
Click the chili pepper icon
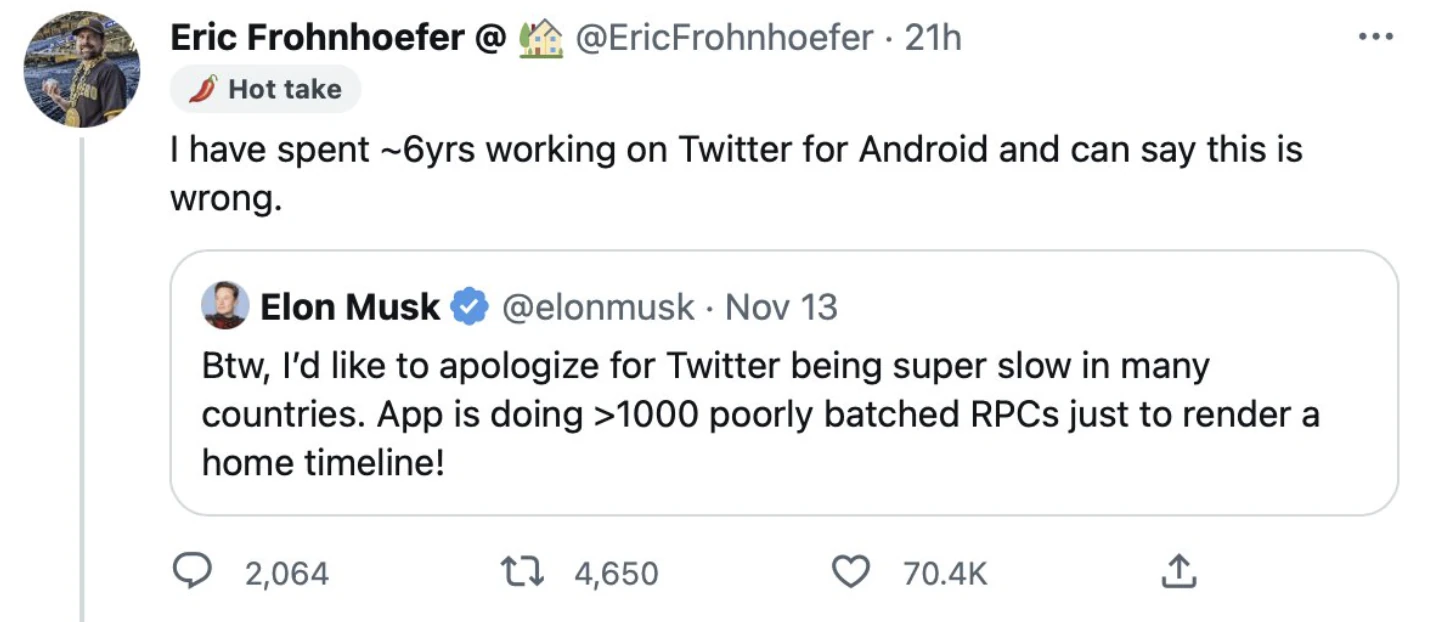[x=203, y=89]
